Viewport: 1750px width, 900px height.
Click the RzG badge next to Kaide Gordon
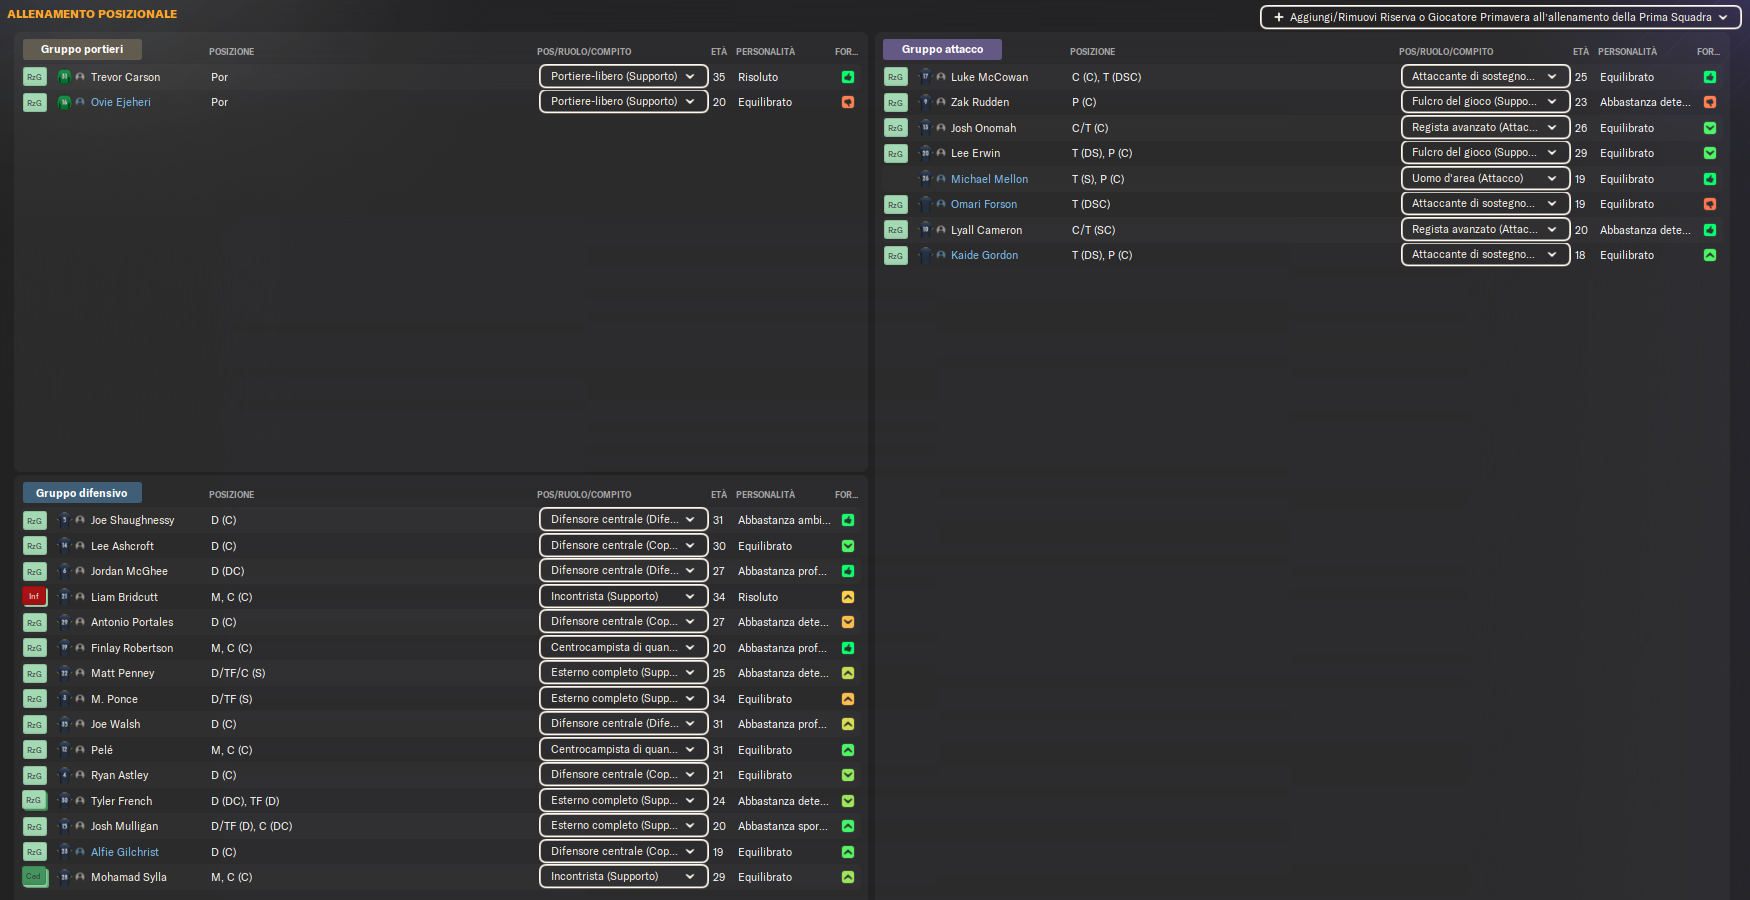click(x=895, y=256)
